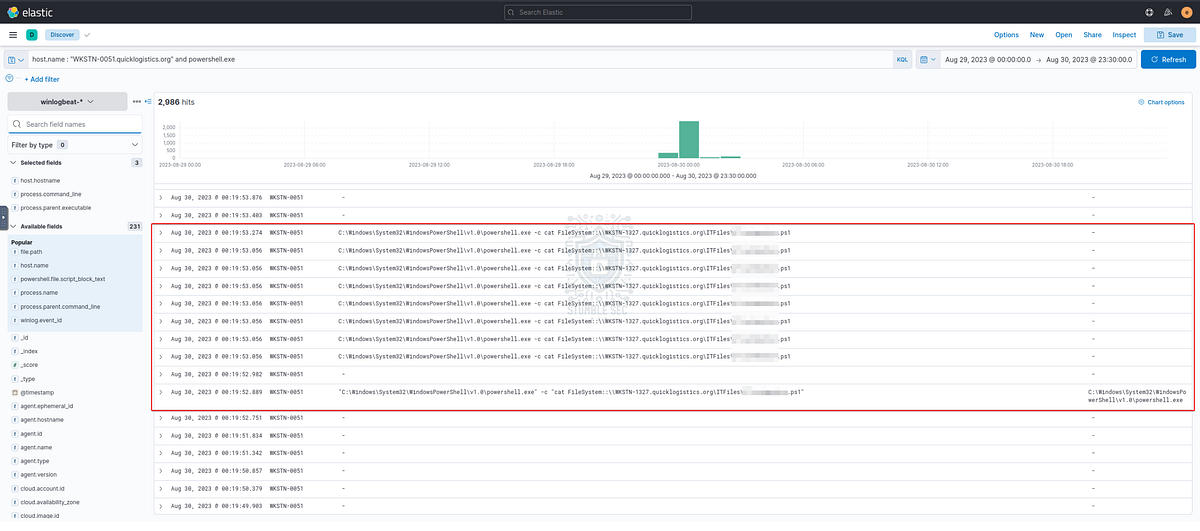
Task: Click the Save button
Action: point(1169,34)
